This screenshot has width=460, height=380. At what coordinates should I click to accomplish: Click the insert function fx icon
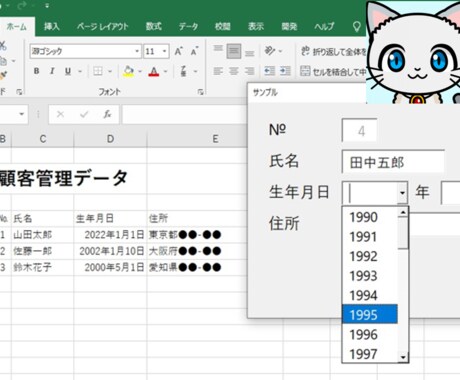107,115
